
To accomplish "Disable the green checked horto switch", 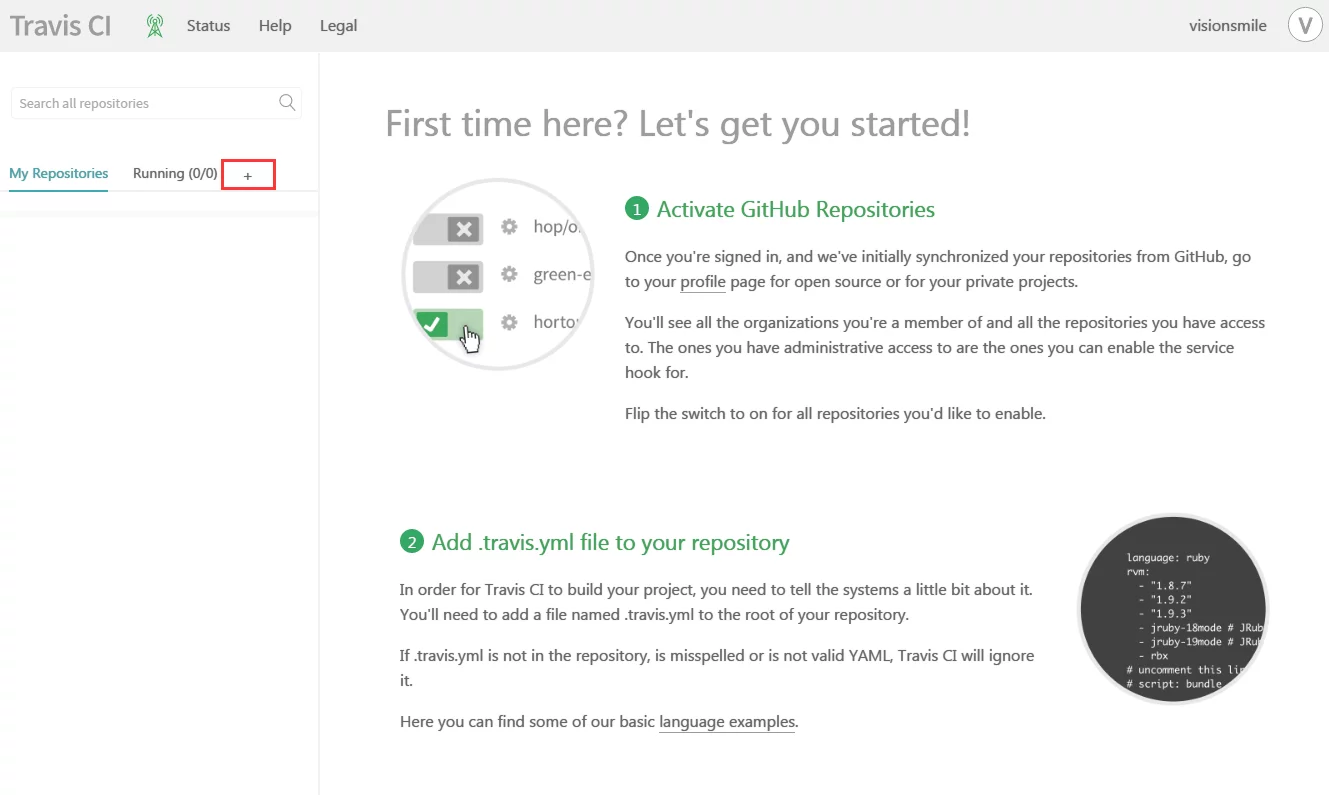I will point(449,324).
